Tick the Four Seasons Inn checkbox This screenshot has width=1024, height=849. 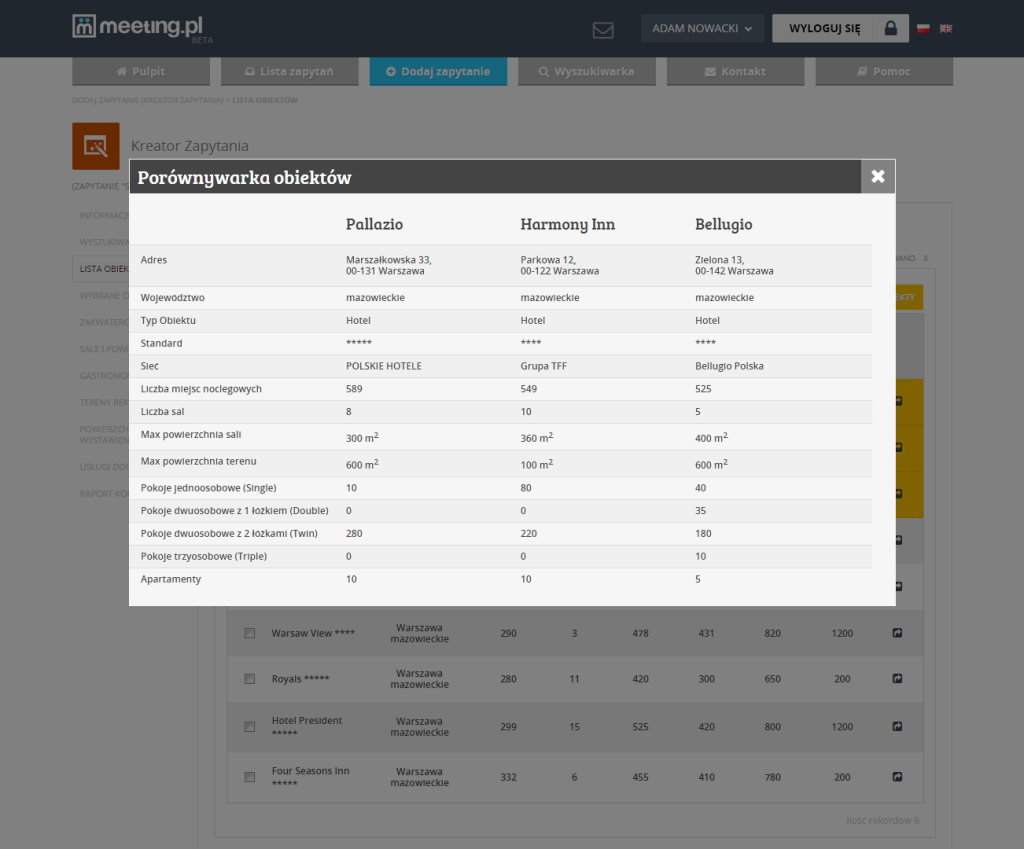[x=249, y=777]
